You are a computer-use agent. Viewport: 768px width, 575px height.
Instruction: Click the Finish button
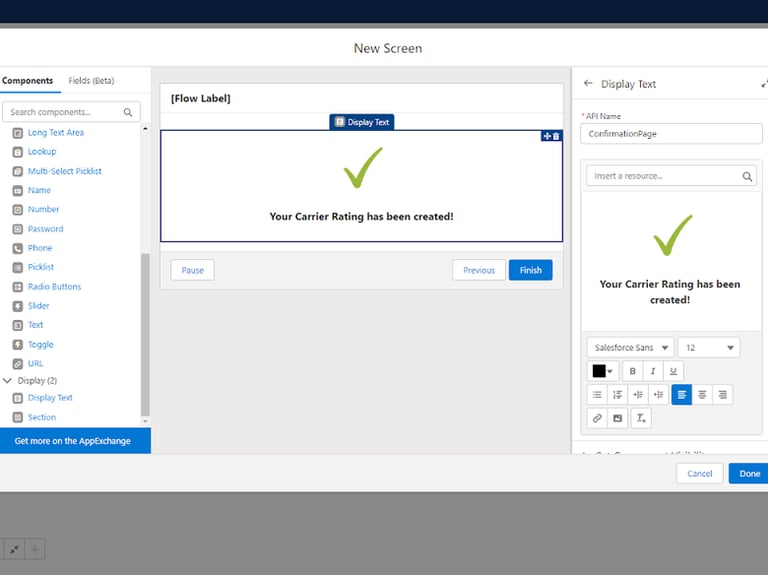(530, 270)
